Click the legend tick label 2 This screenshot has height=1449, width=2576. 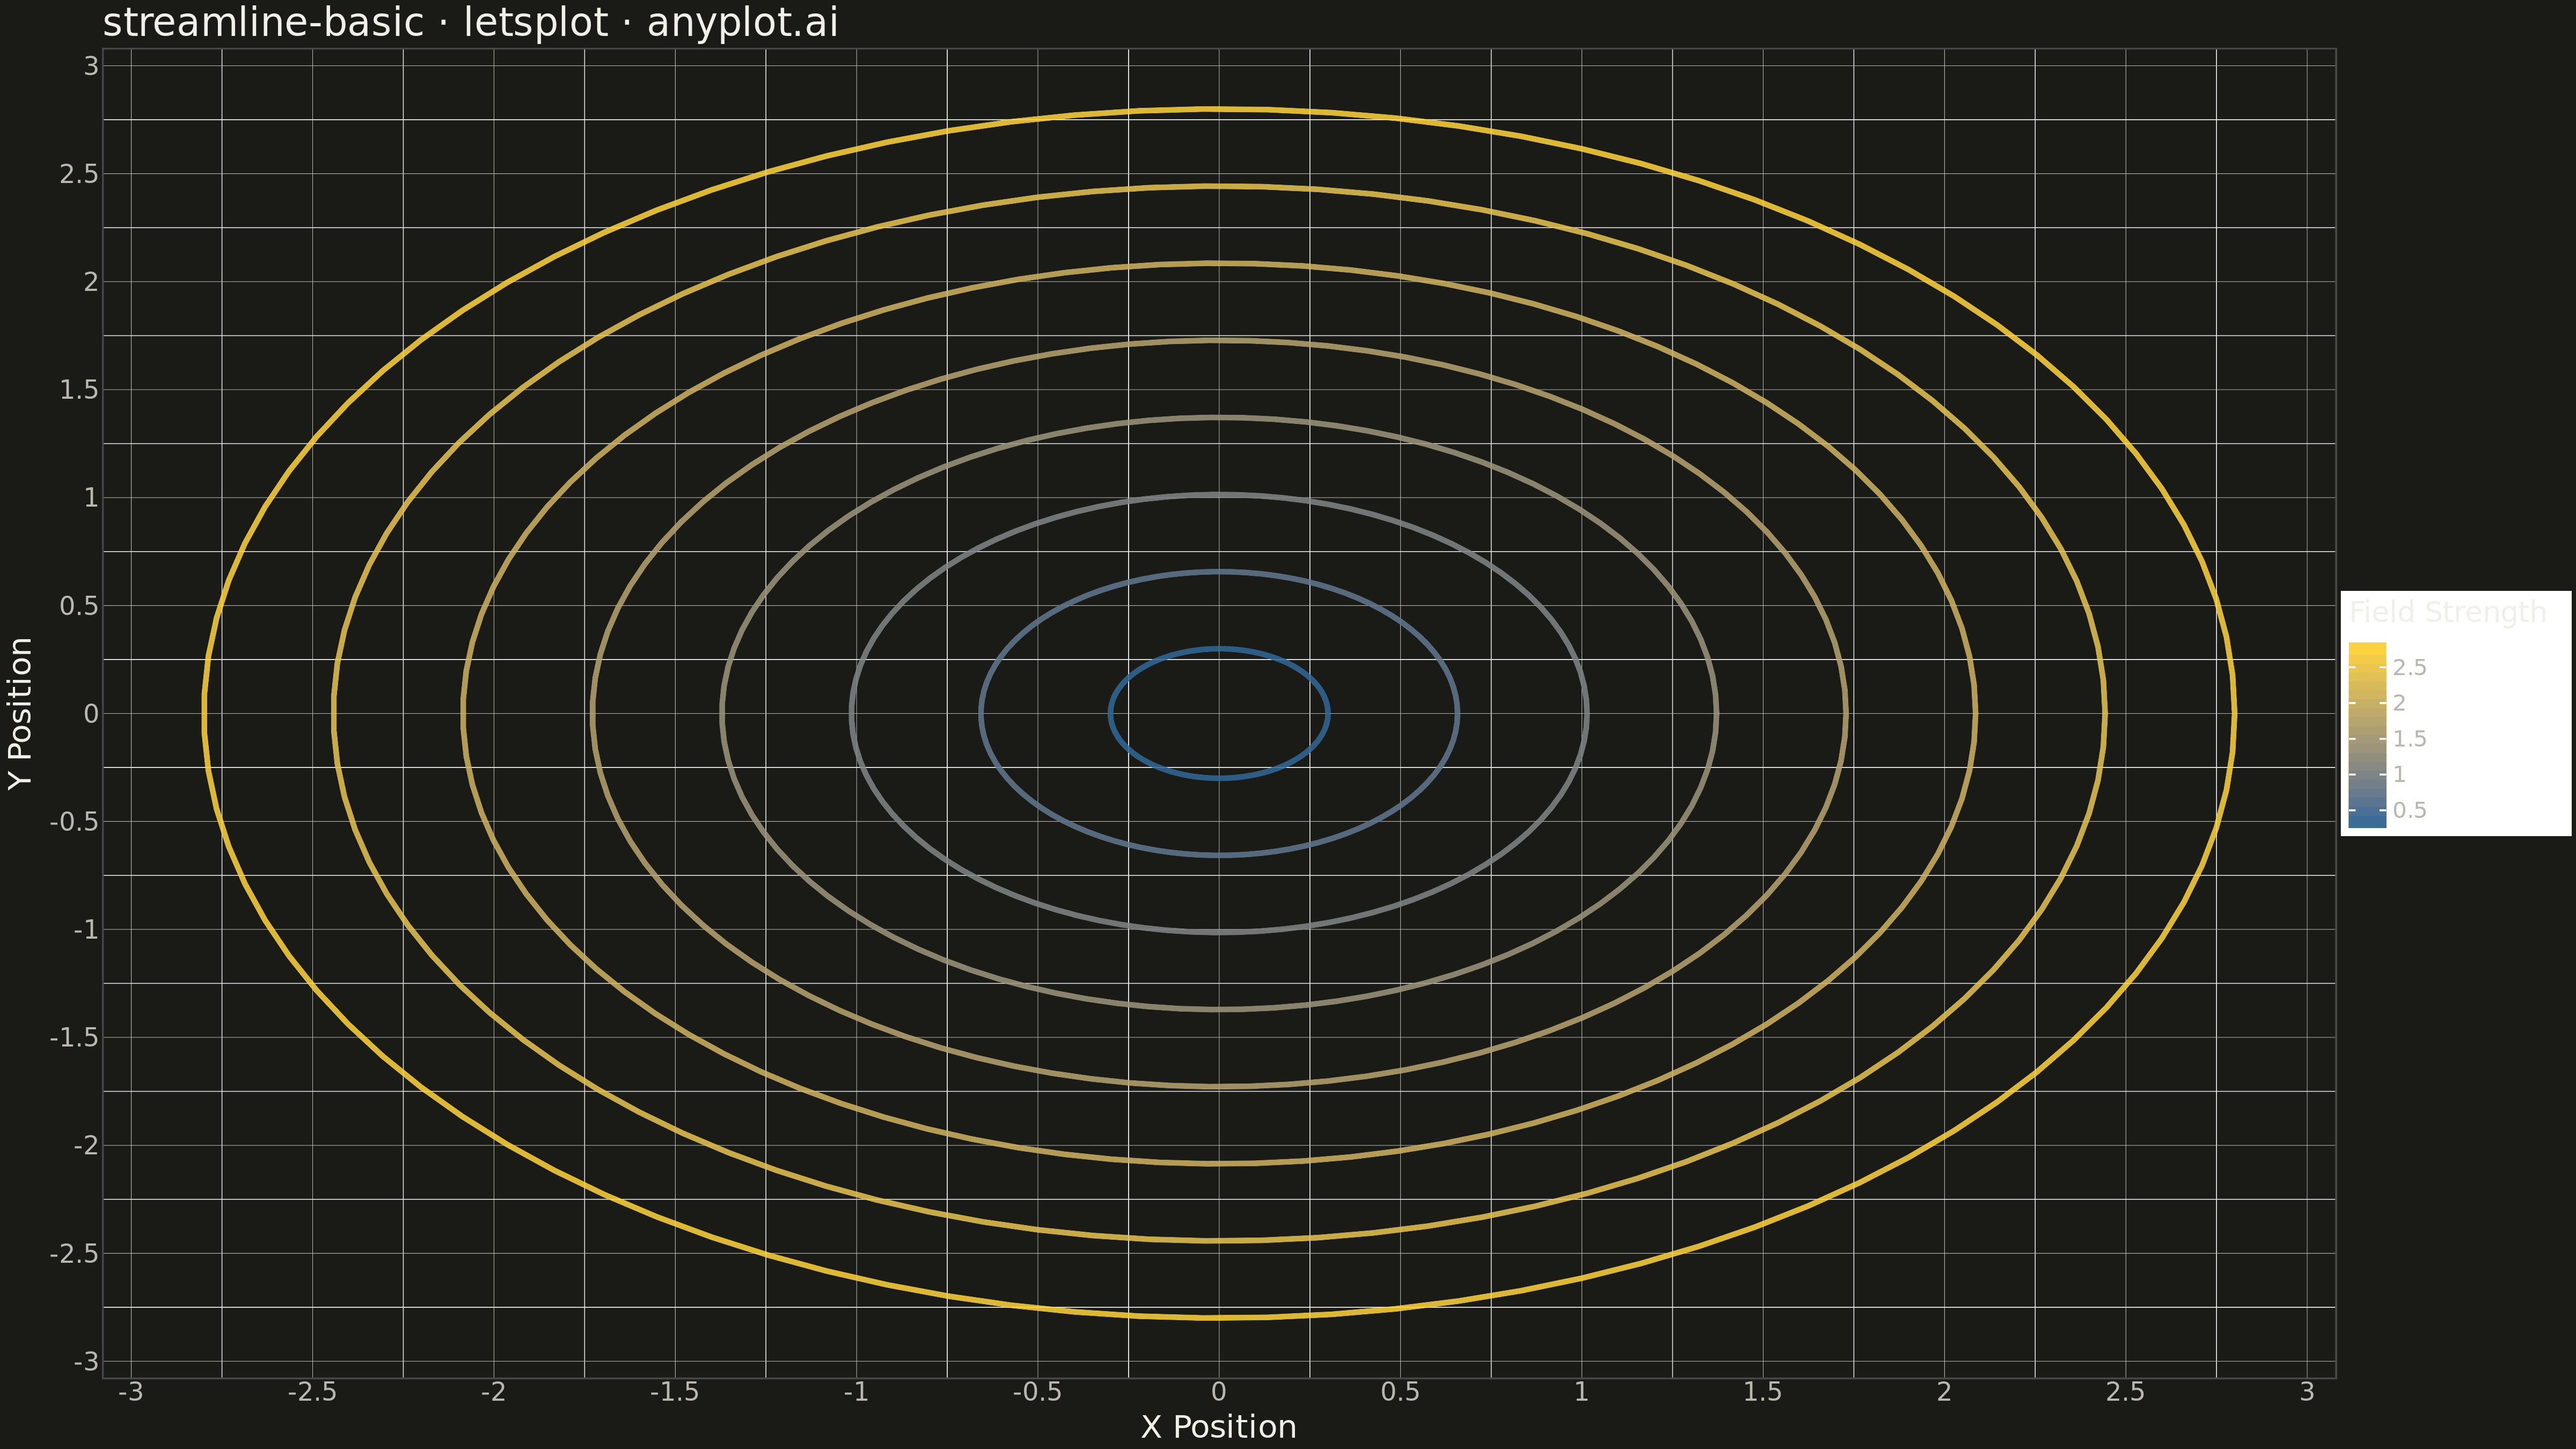point(2399,703)
